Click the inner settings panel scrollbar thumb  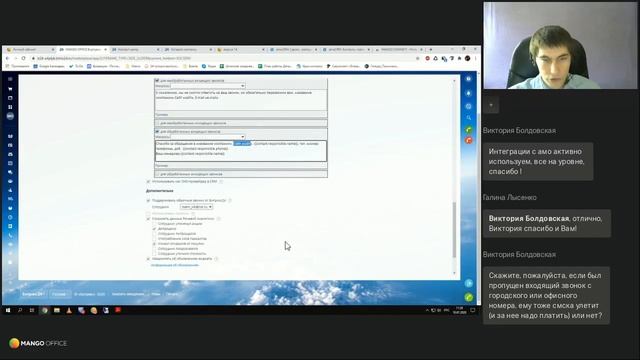click(x=454, y=229)
